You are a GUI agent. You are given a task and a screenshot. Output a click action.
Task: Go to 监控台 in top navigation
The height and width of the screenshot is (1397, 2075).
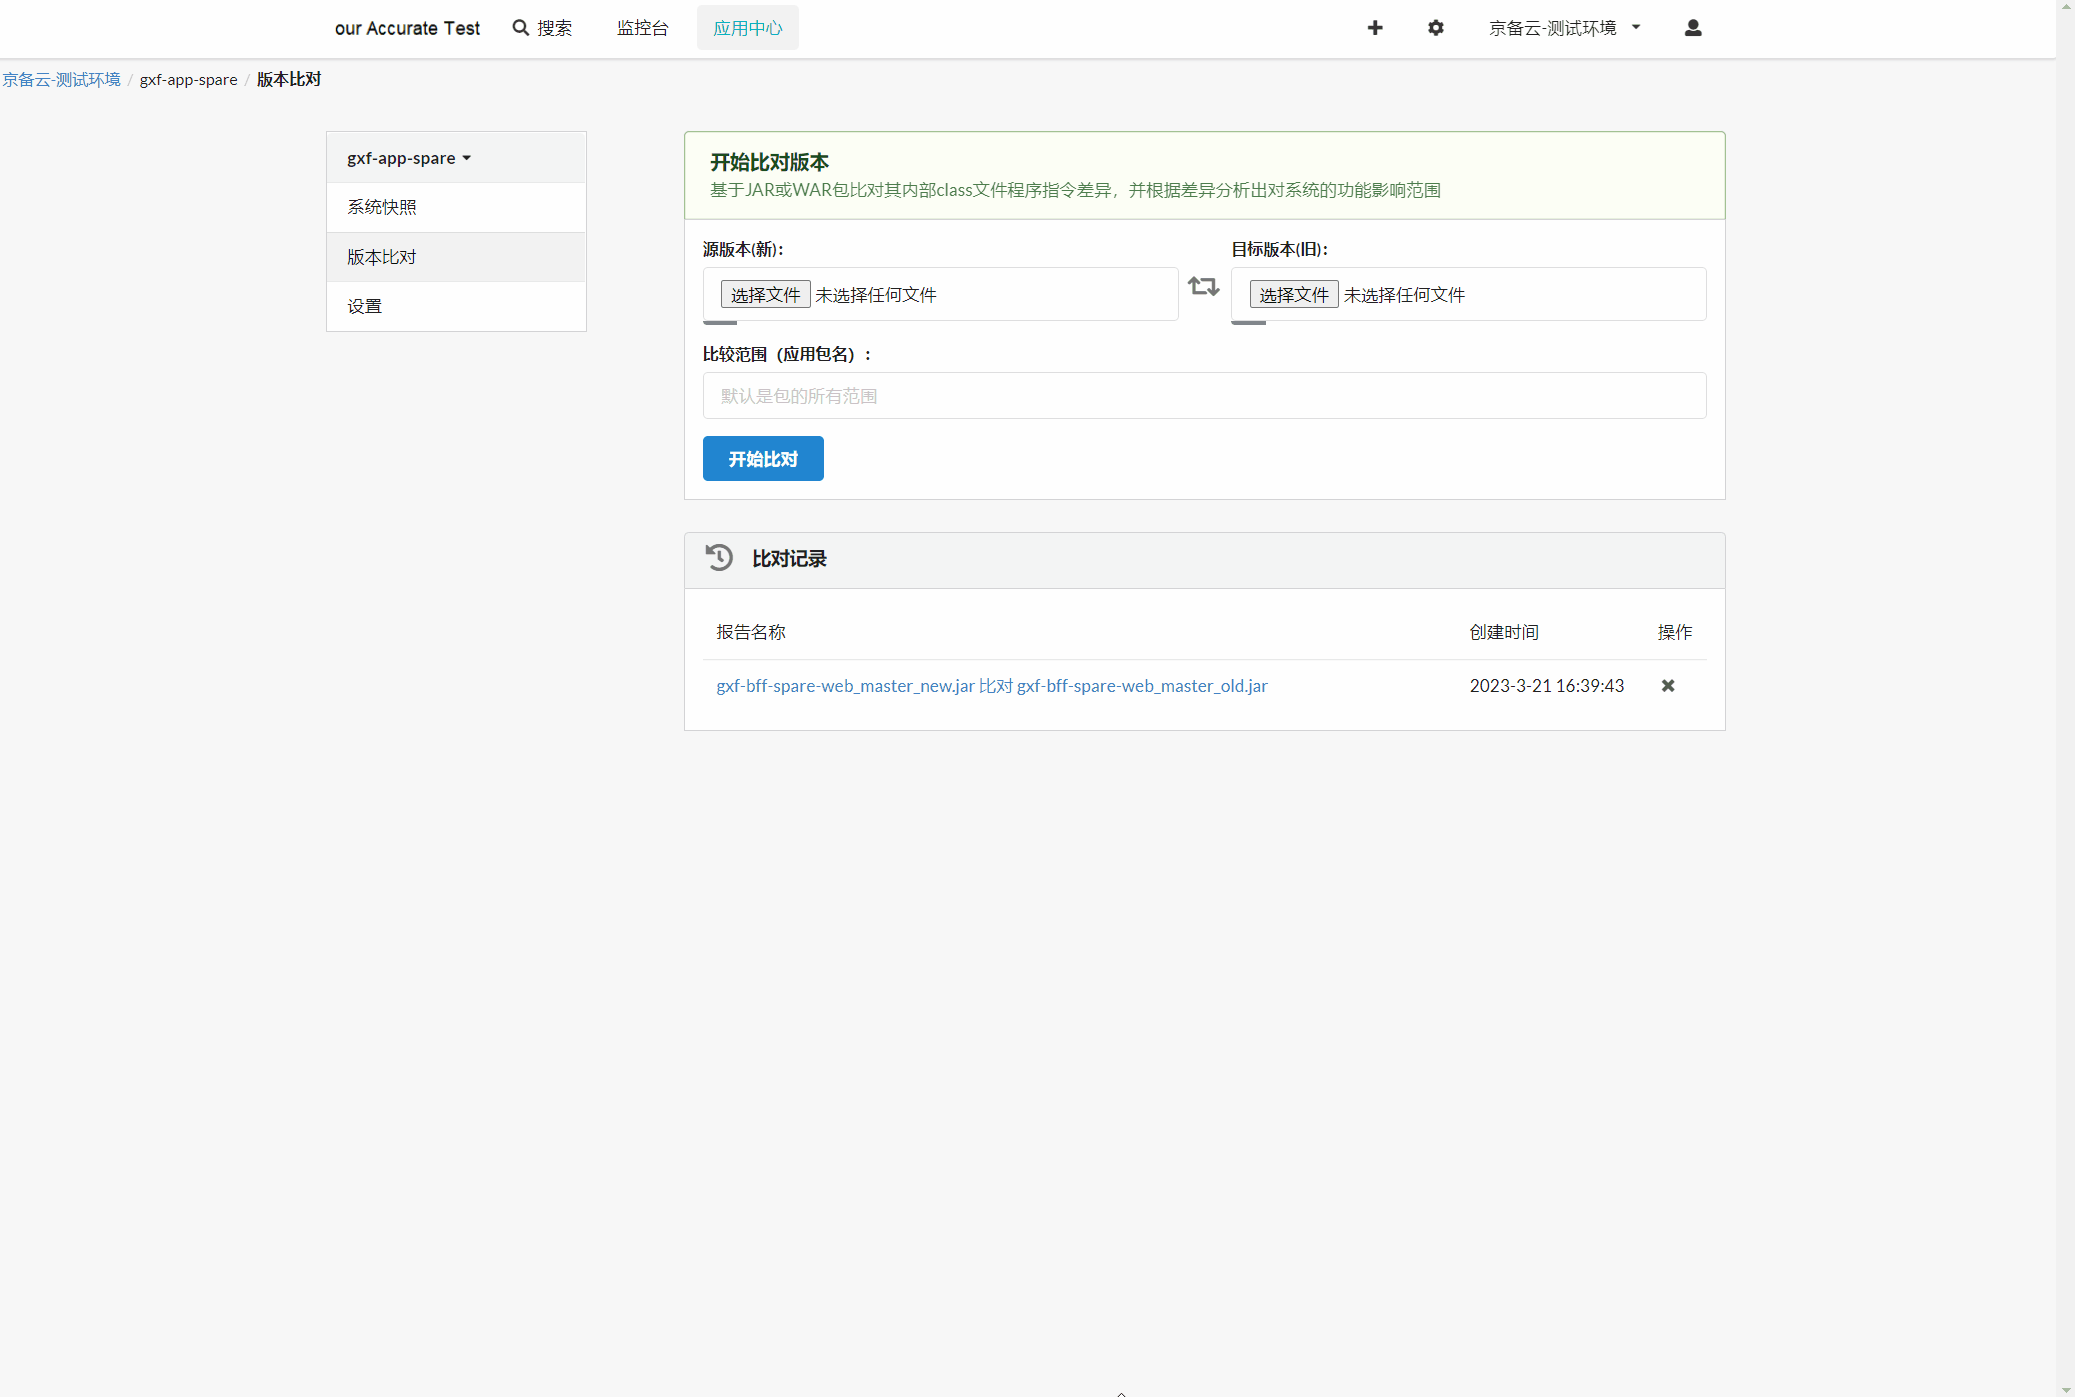(642, 28)
